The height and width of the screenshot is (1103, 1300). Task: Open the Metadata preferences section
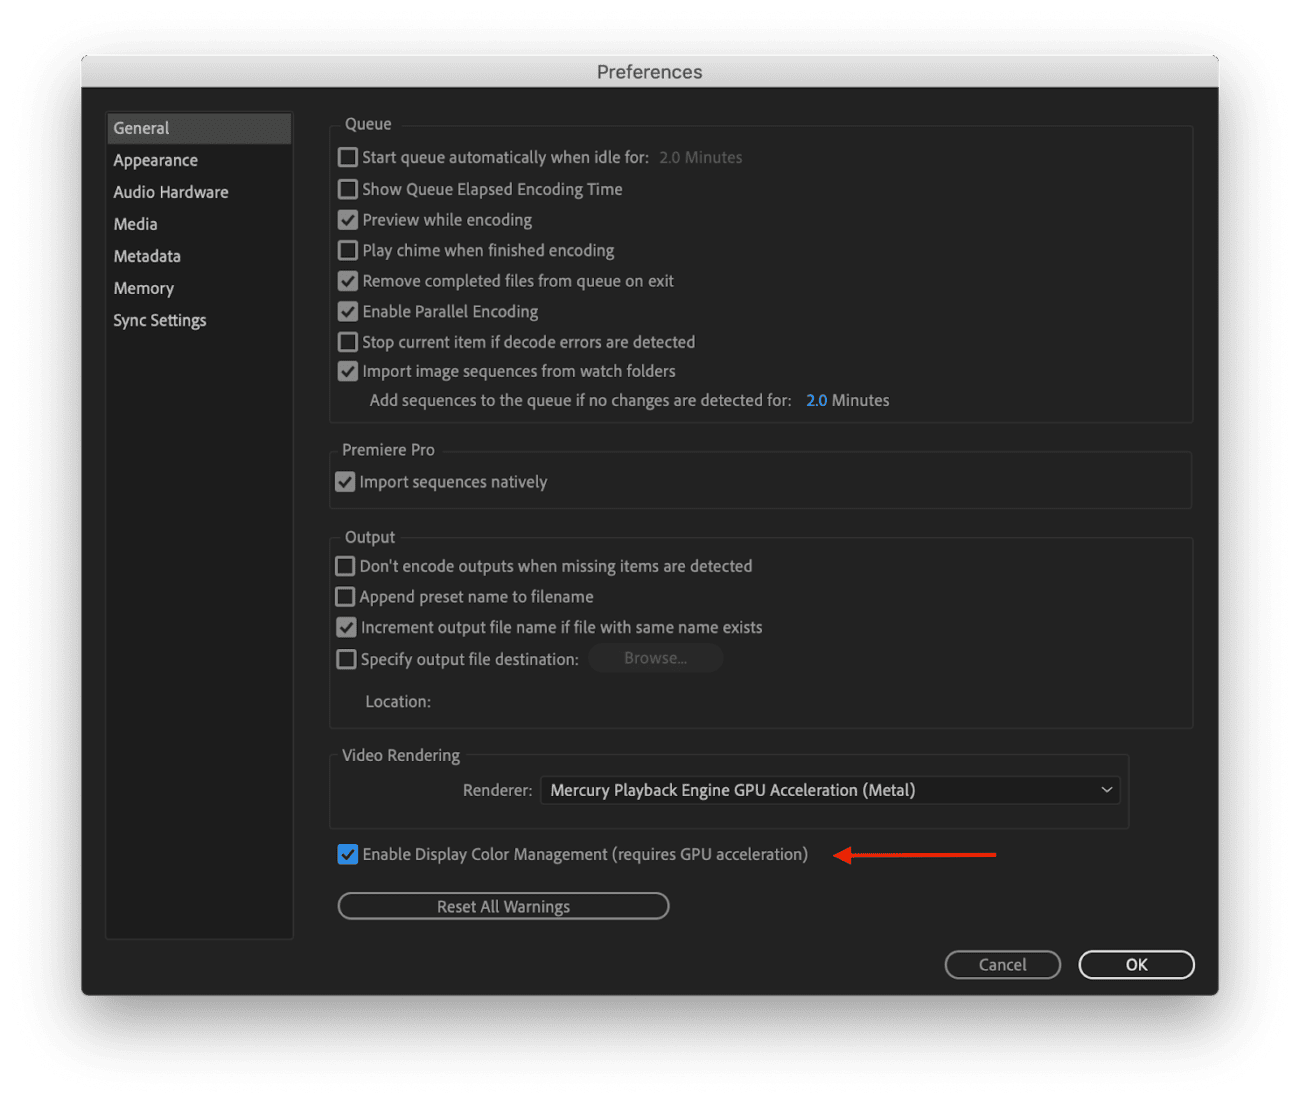[147, 256]
